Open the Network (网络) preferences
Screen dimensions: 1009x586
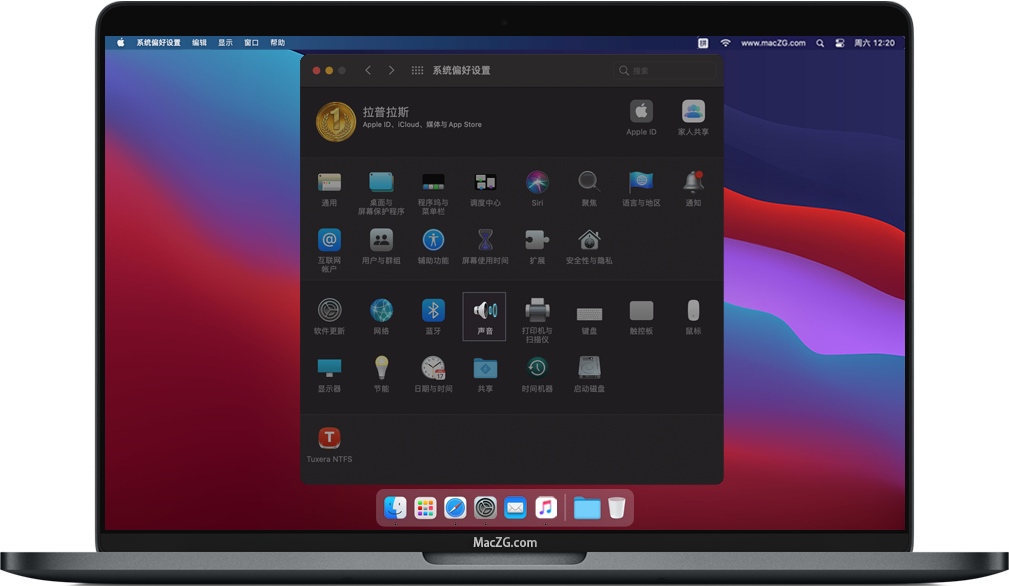click(x=381, y=311)
